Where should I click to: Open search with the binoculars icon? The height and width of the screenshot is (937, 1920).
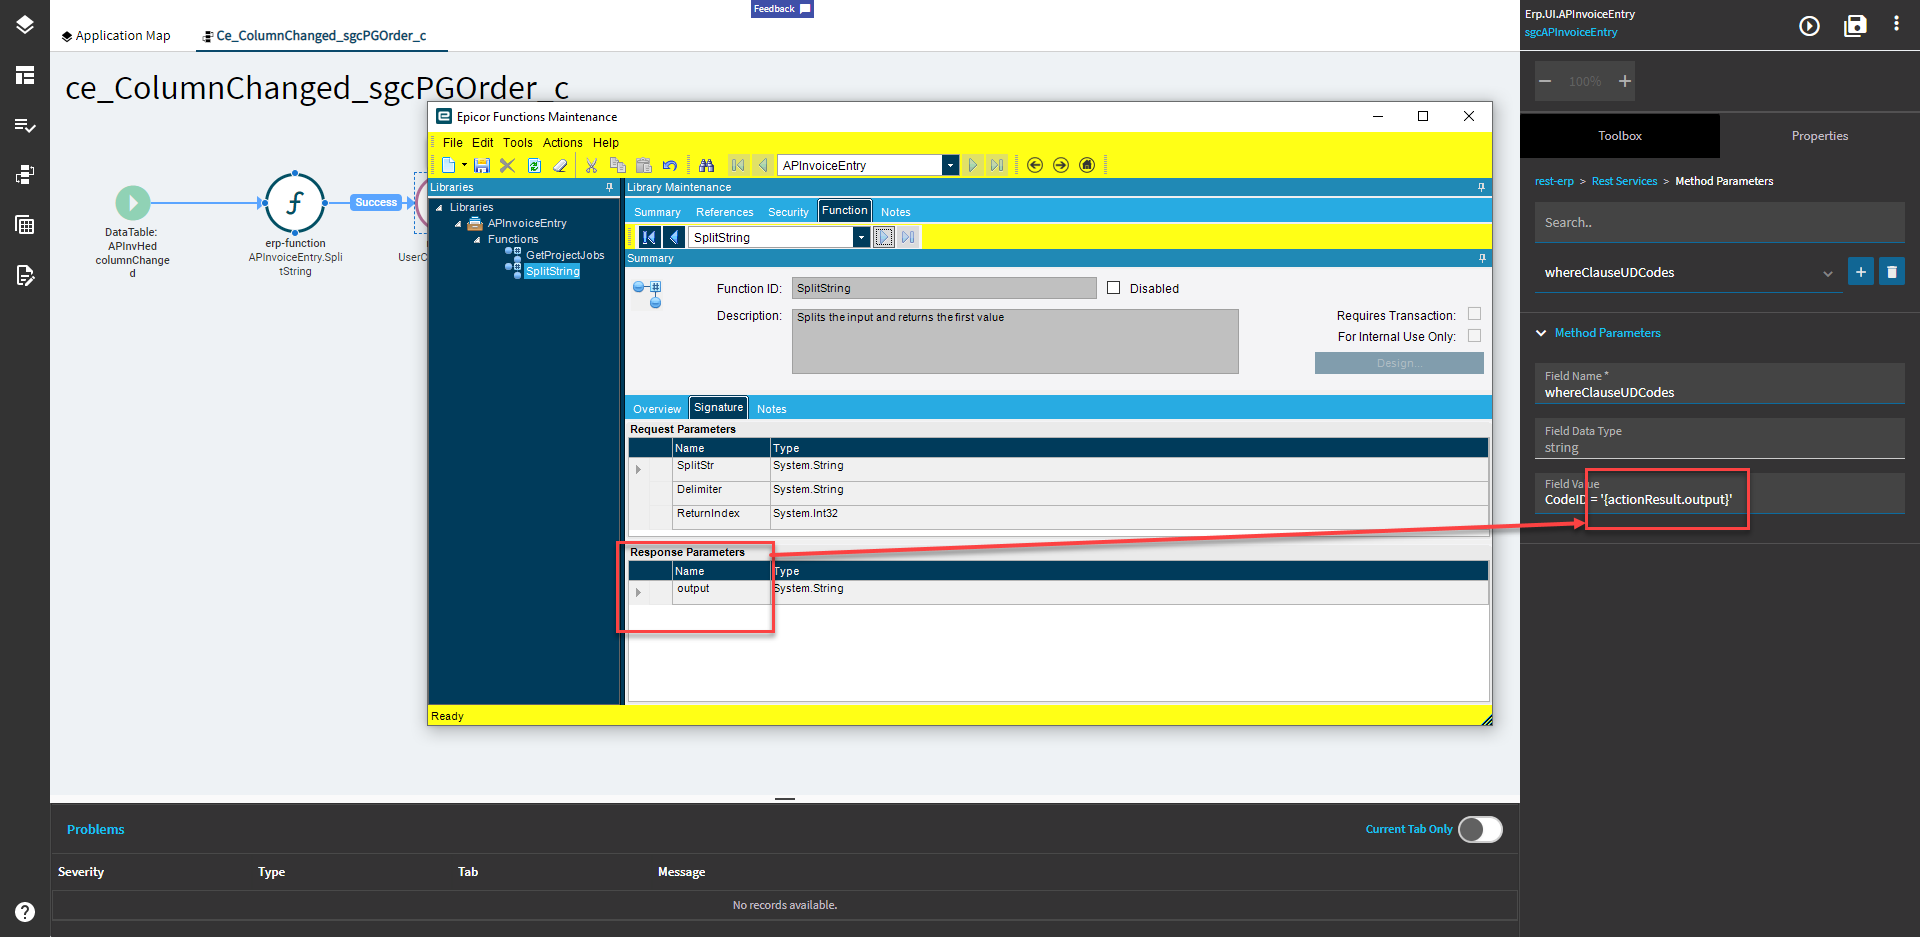[x=707, y=165]
